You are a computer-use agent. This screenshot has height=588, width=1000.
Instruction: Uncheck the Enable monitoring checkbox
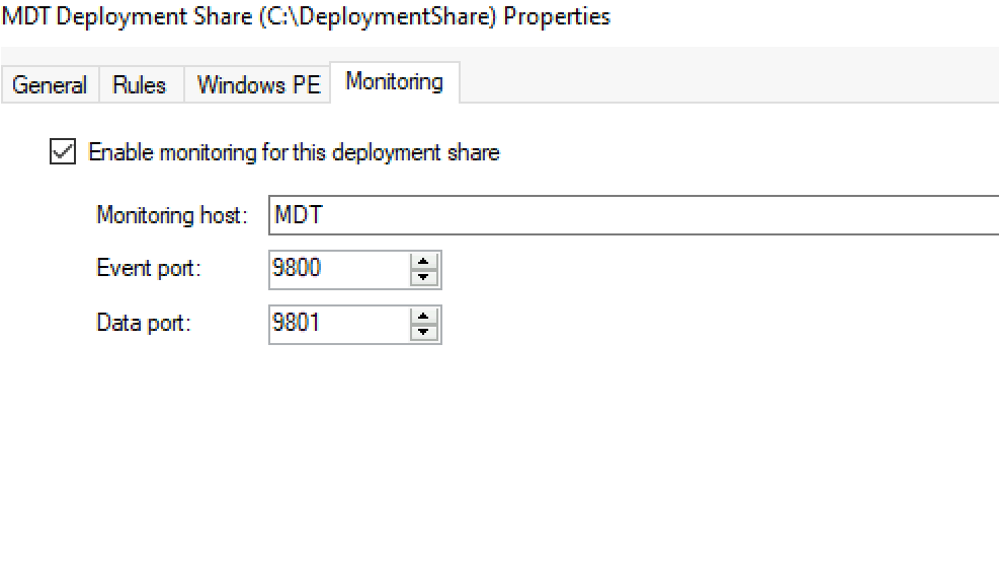tap(62, 152)
